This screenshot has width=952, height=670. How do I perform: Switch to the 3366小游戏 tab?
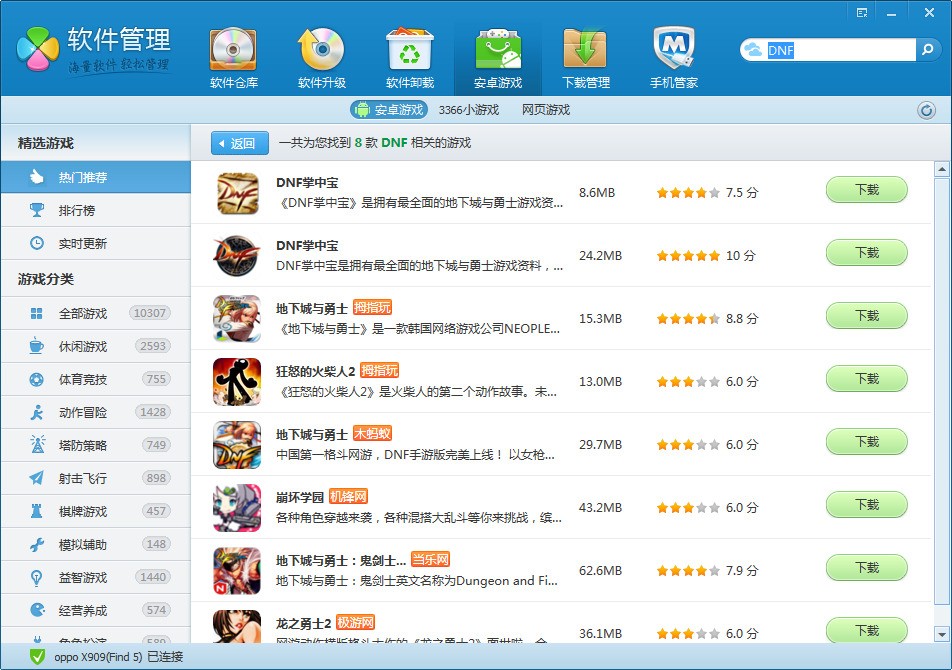(x=469, y=110)
